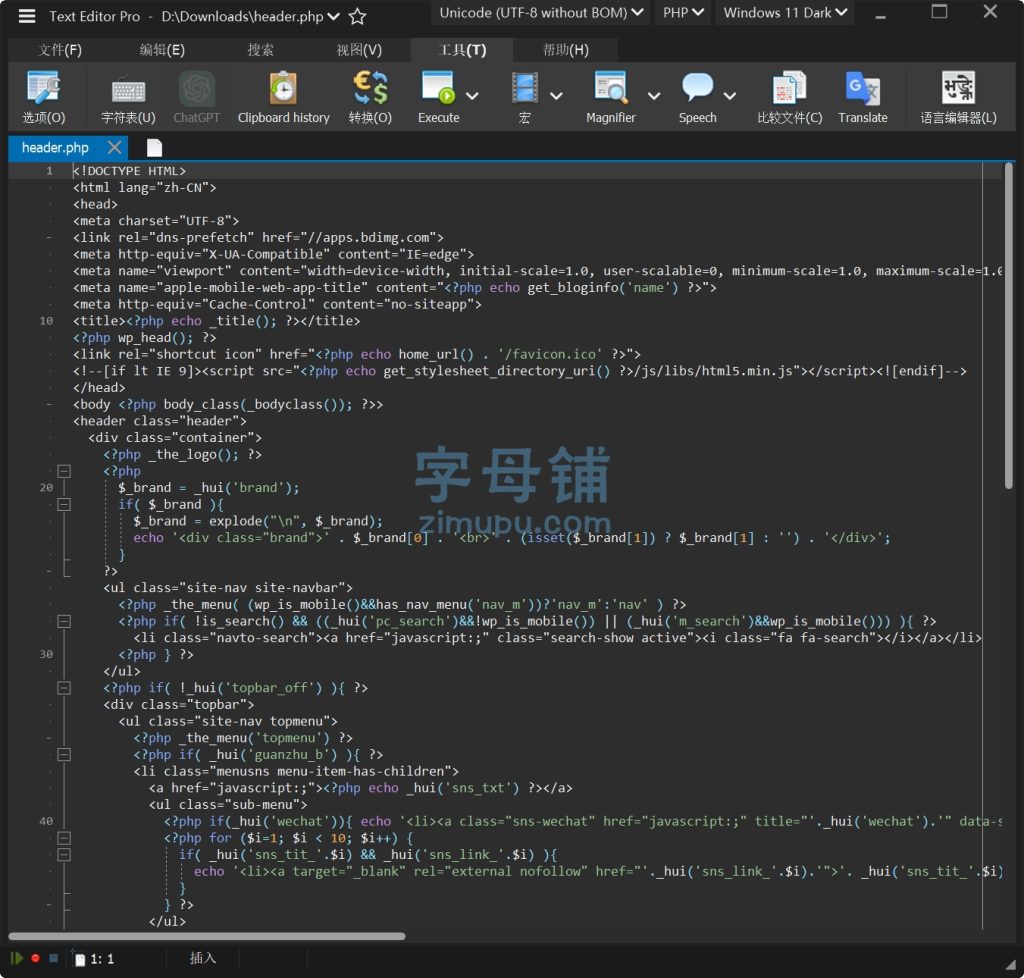Place cursor on <!DOCTYPE HTML> line
This screenshot has height=978, width=1024.
click(x=129, y=170)
